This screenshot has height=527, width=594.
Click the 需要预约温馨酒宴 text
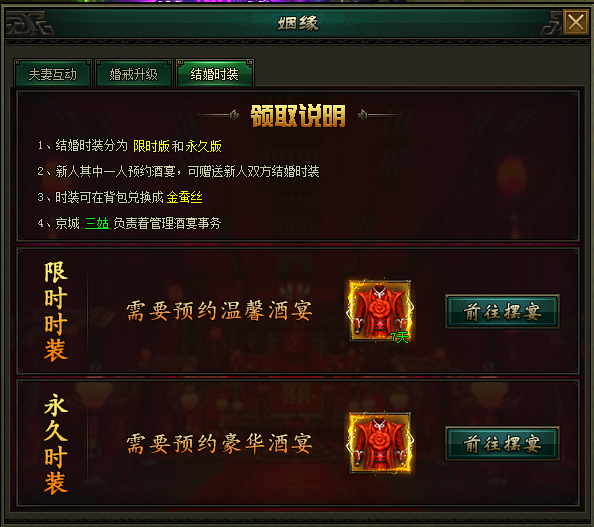pyautogui.click(x=220, y=311)
